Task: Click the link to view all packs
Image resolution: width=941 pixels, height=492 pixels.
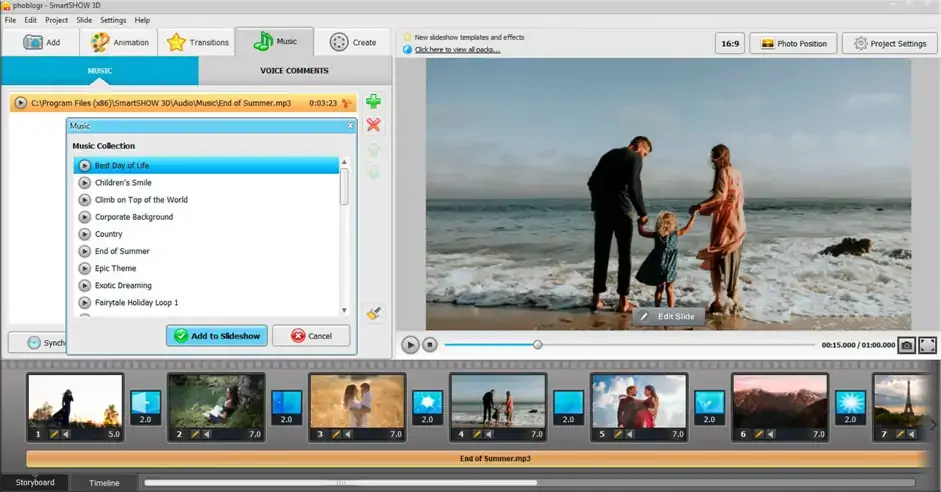Action: point(457,50)
